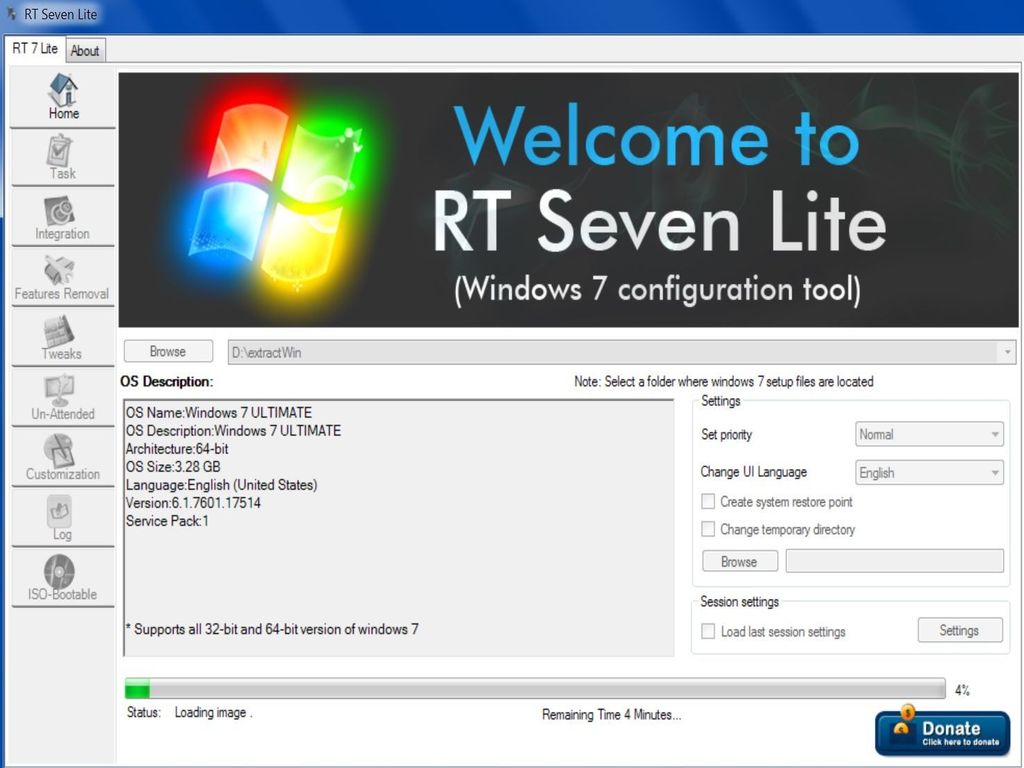Click the loading progress bar
Screen dimensions: 1024x768
(x=535, y=688)
